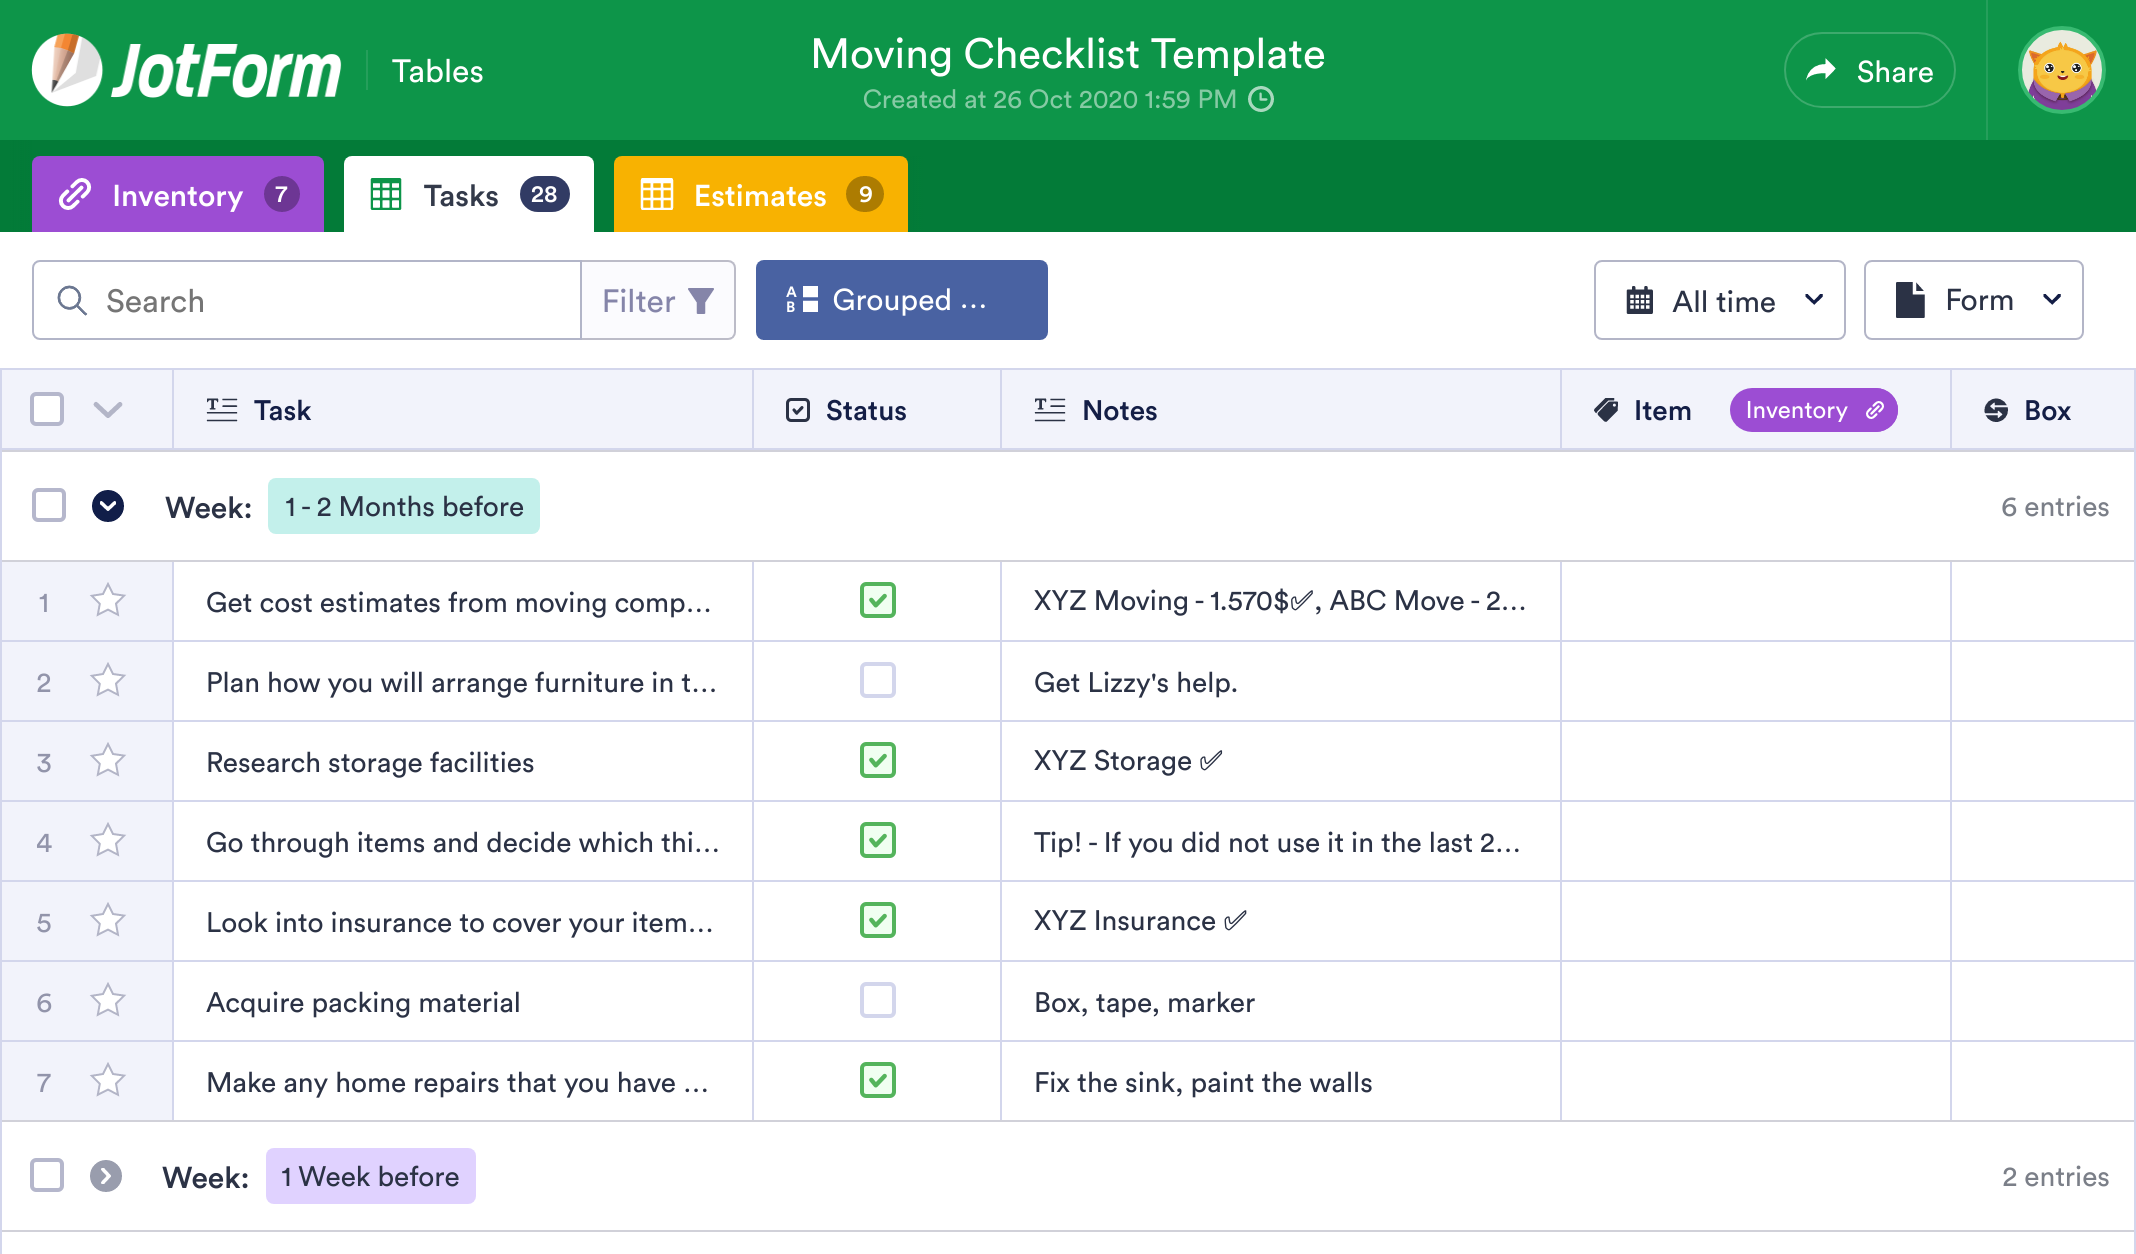Screen dimensions: 2136x1254
Task: Click the search magnifier icon
Action: tap(72, 300)
